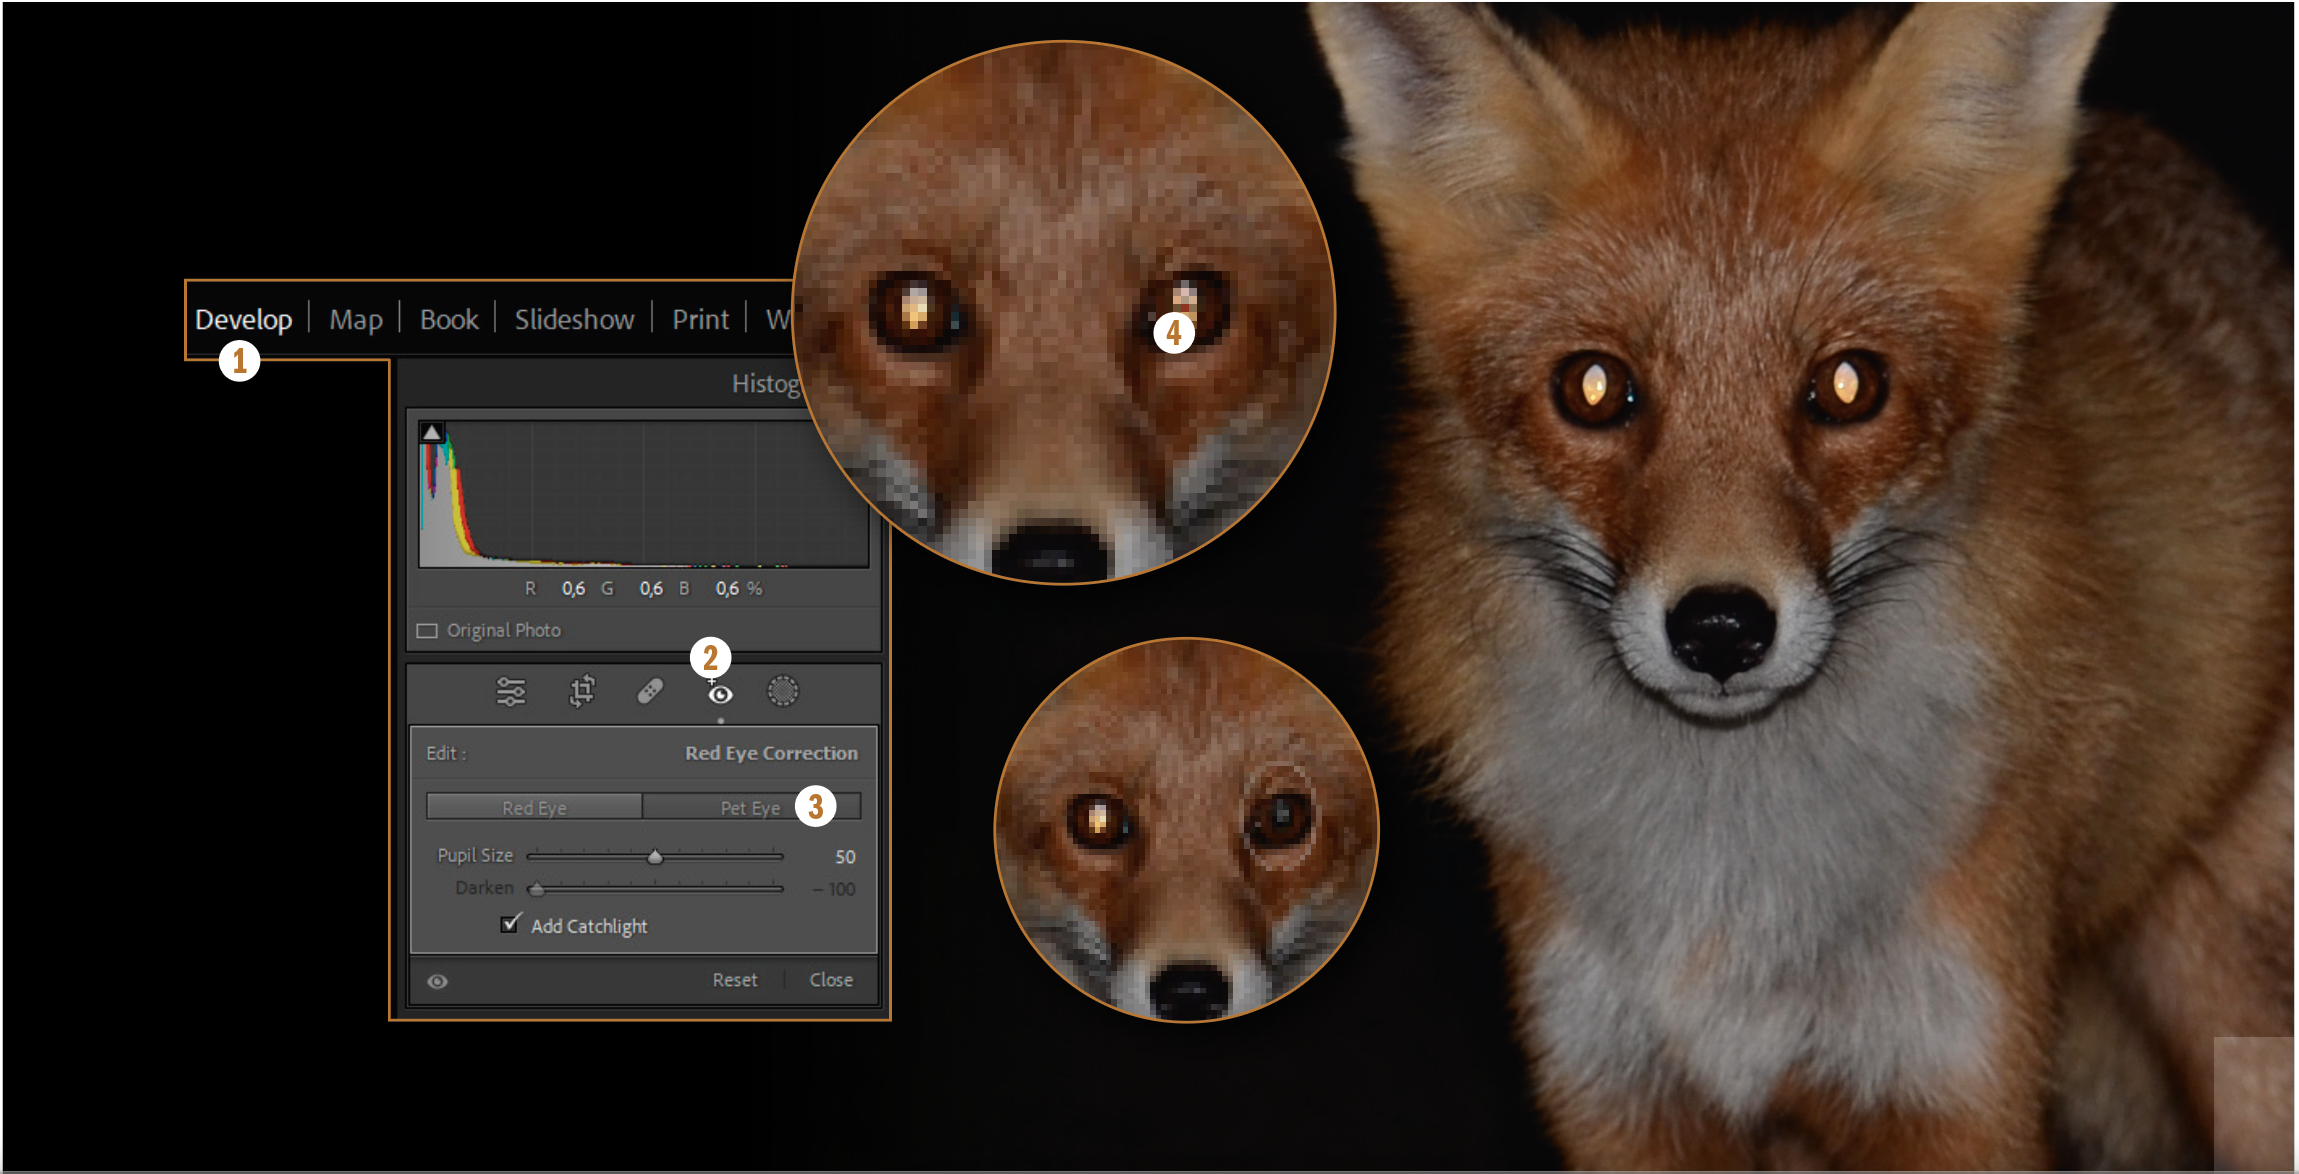Switch to Red Eye mode
The width and height of the screenshot is (2299, 1174).
coord(534,807)
